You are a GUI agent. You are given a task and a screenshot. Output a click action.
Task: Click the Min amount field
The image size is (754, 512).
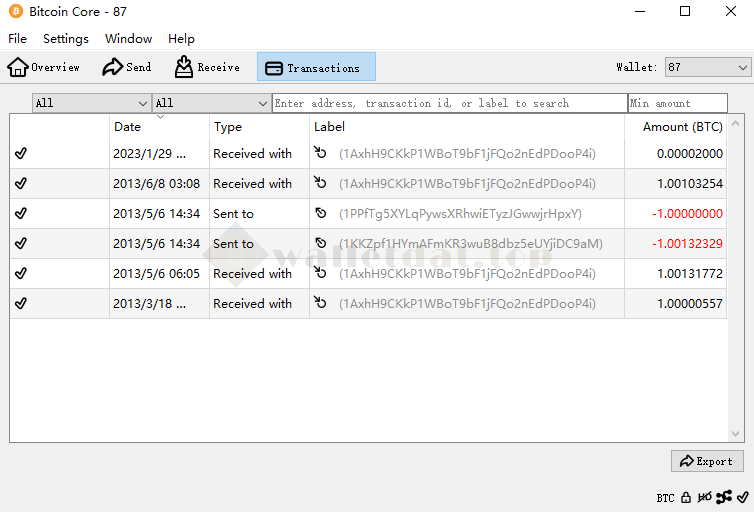pos(677,103)
